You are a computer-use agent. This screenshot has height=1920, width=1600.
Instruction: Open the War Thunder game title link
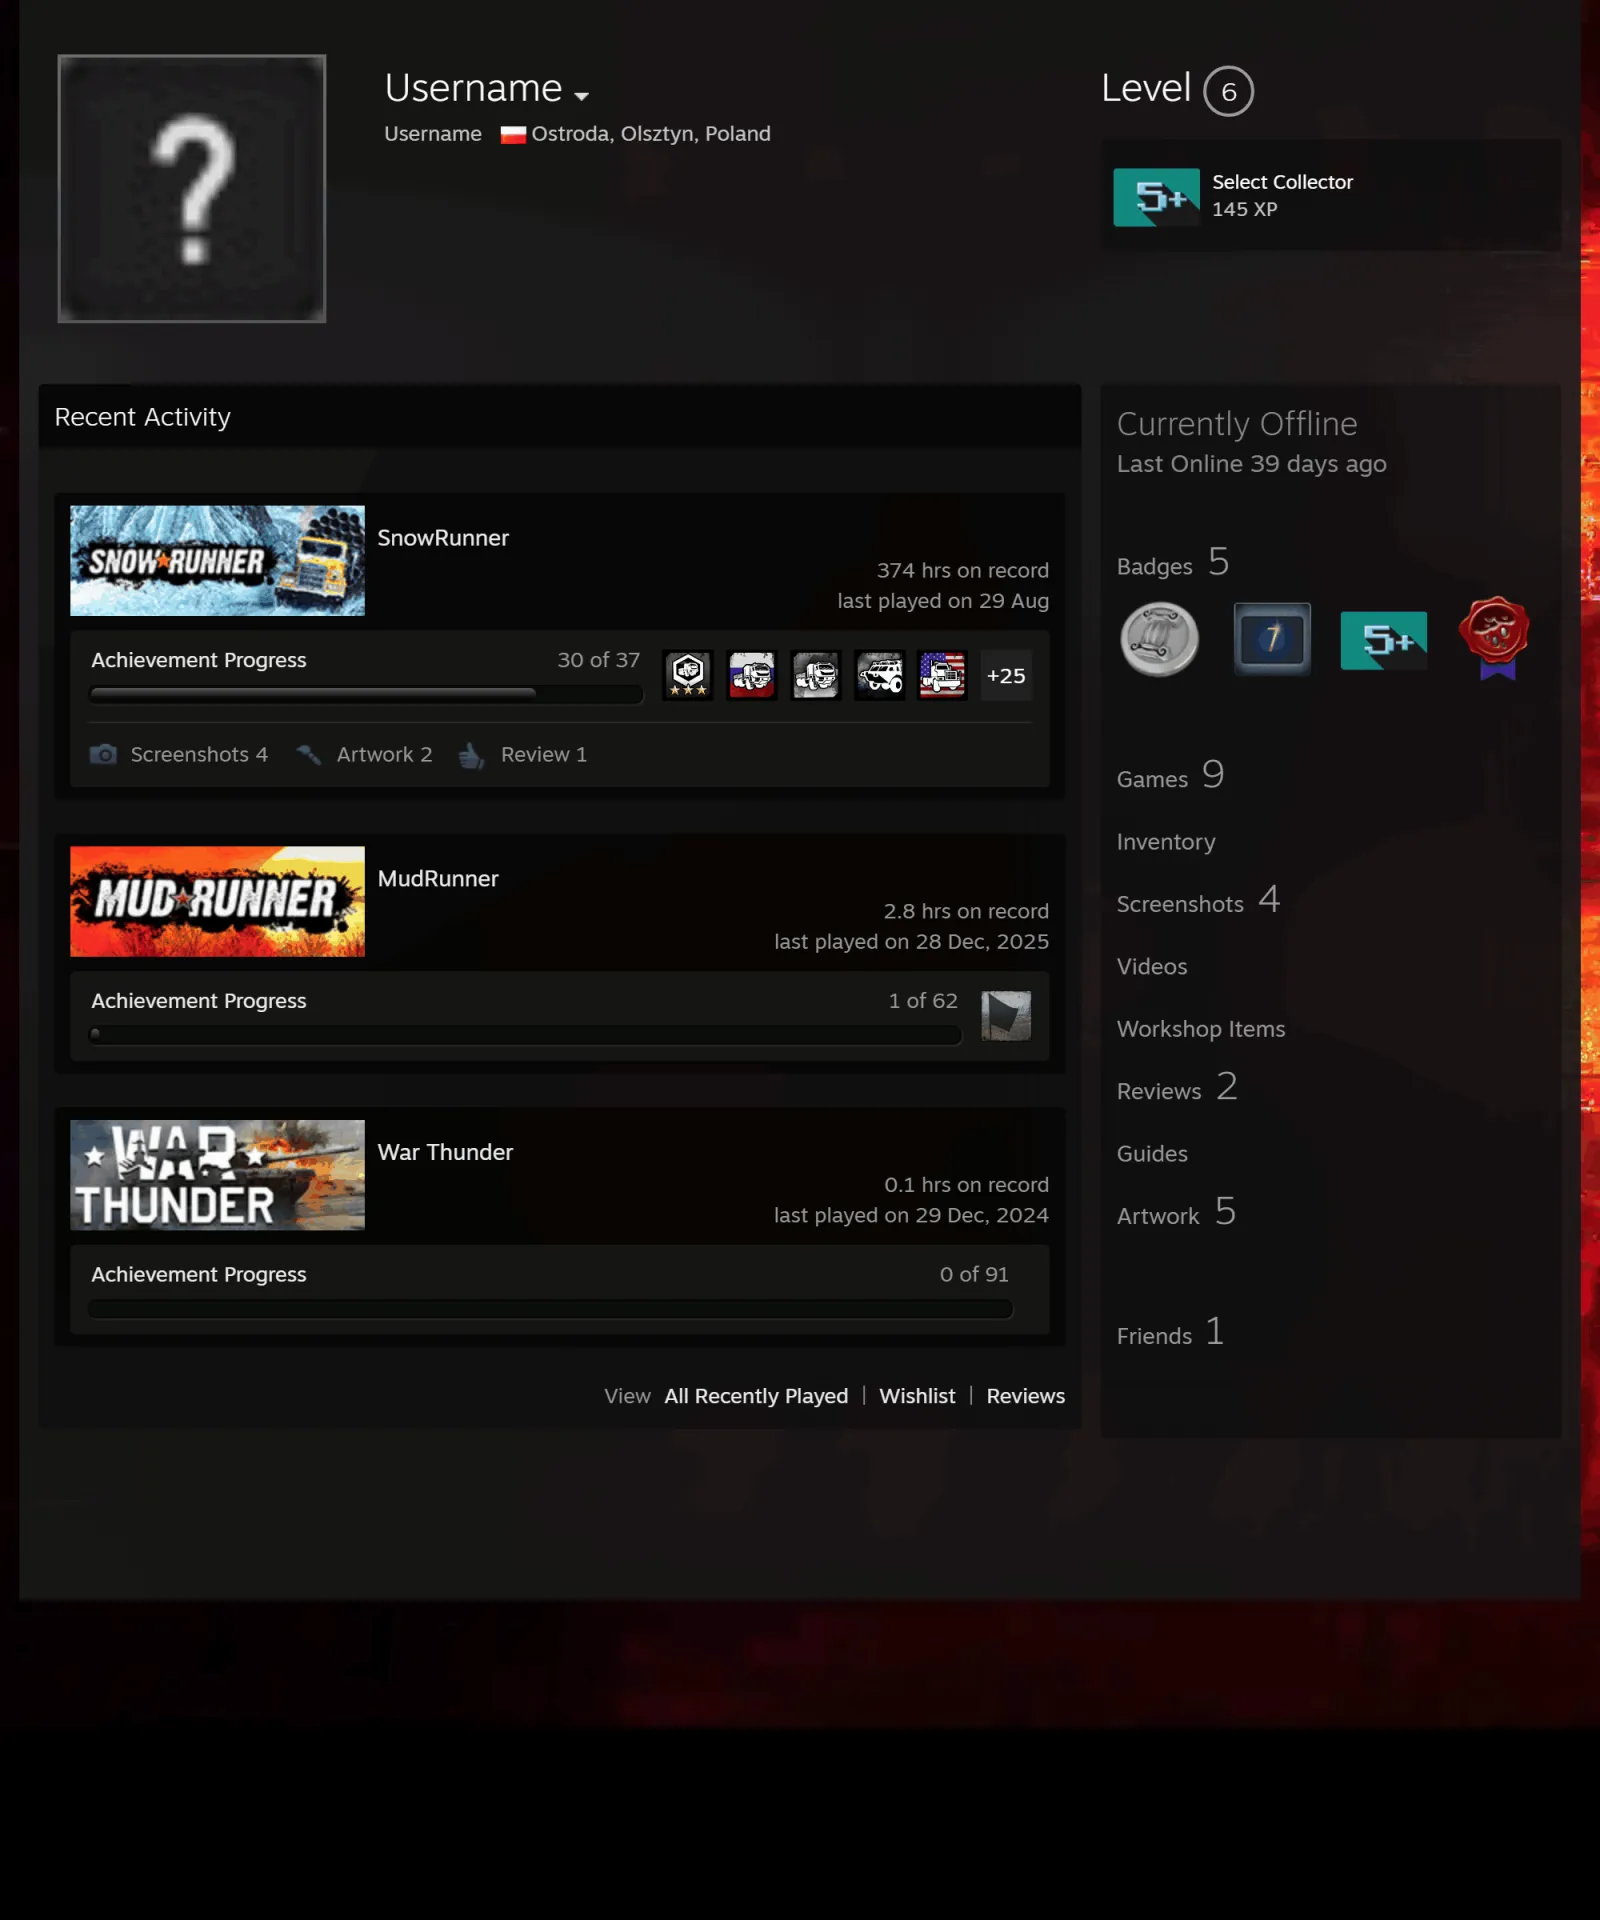point(445,1152)
